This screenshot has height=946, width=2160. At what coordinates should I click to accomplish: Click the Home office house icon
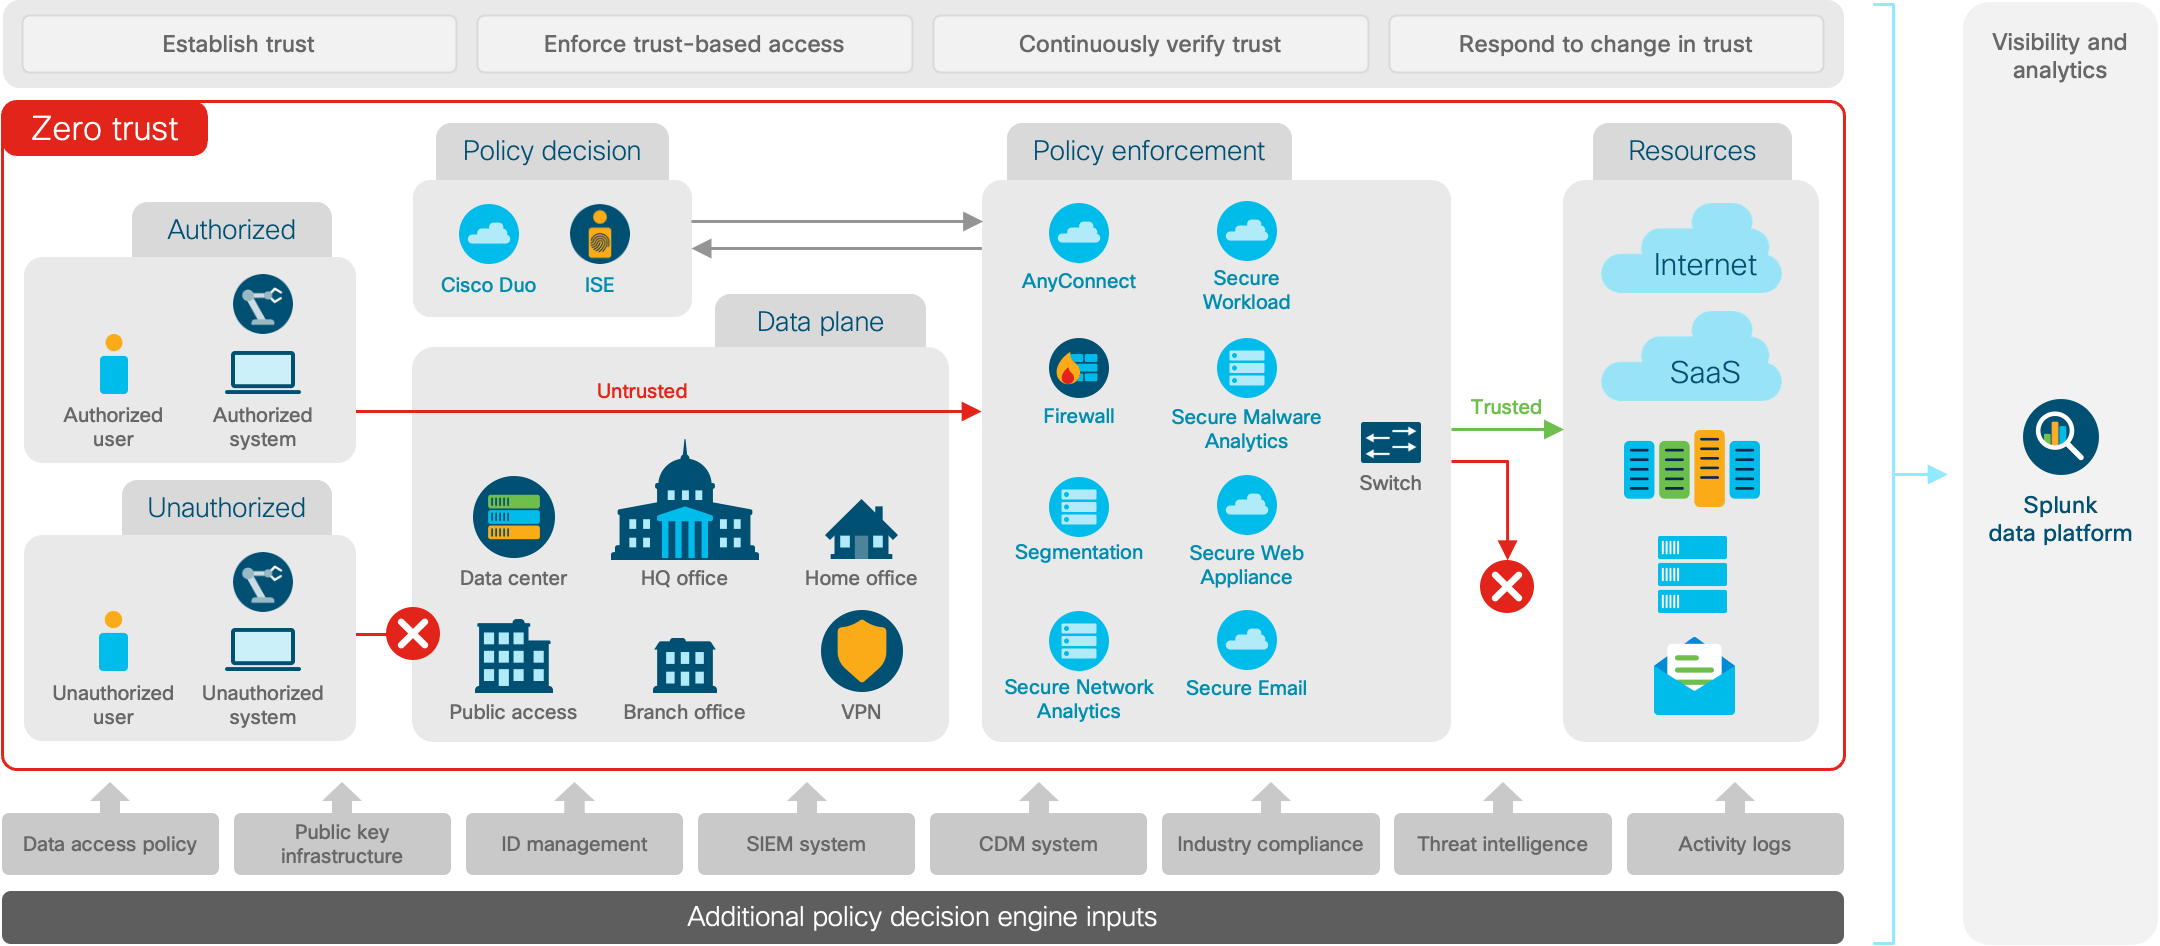pyautogui.click(x=861, y=529)
